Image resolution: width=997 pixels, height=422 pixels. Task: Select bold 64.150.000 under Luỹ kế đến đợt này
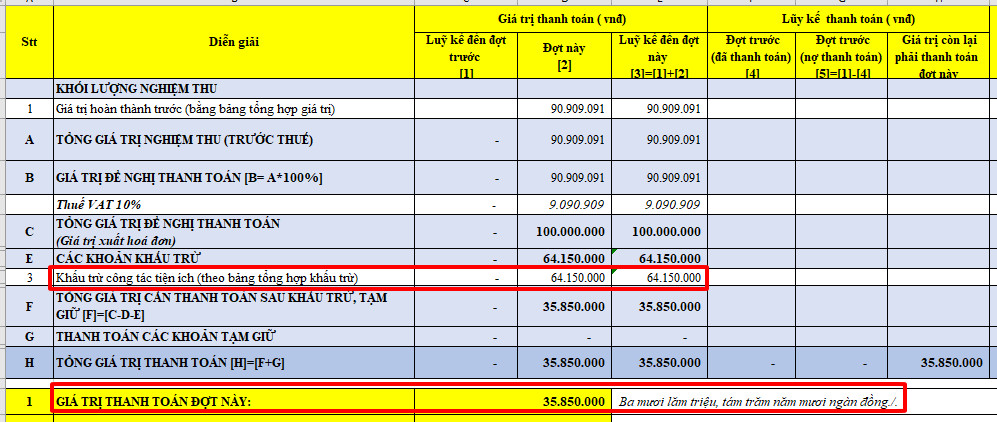pos(659,258)
